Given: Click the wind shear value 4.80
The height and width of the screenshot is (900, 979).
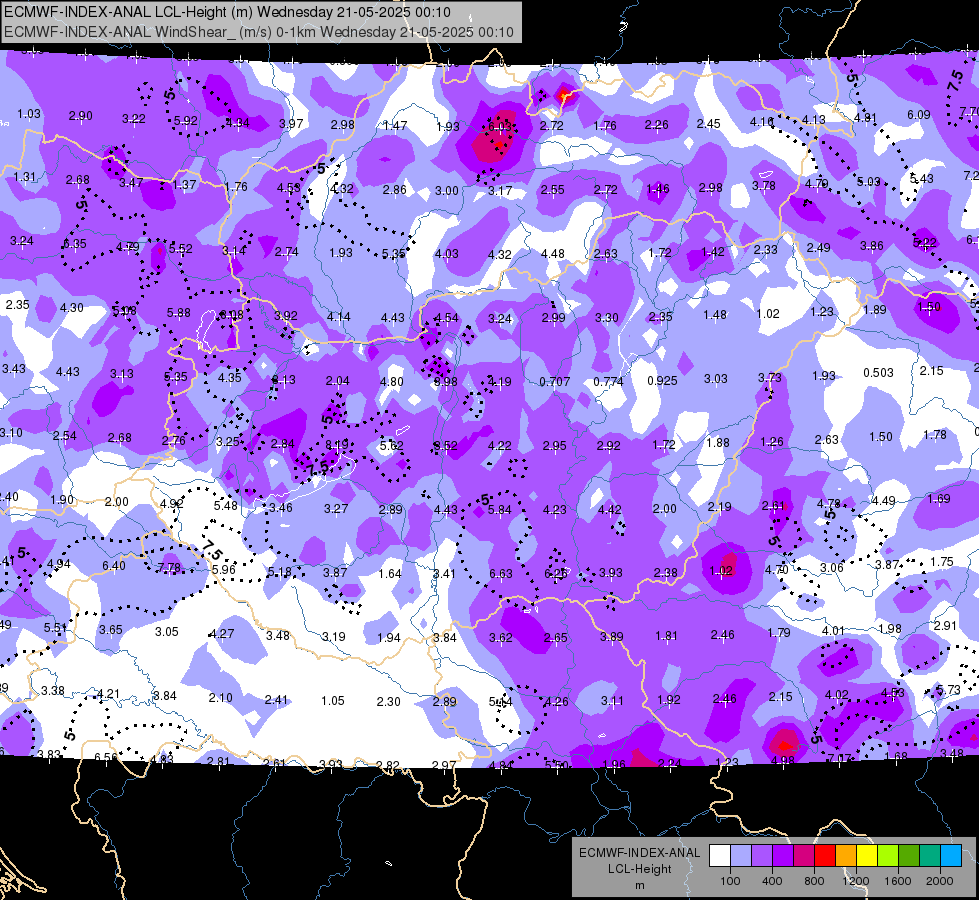Looking at the screenshot, I should [391, 382].
